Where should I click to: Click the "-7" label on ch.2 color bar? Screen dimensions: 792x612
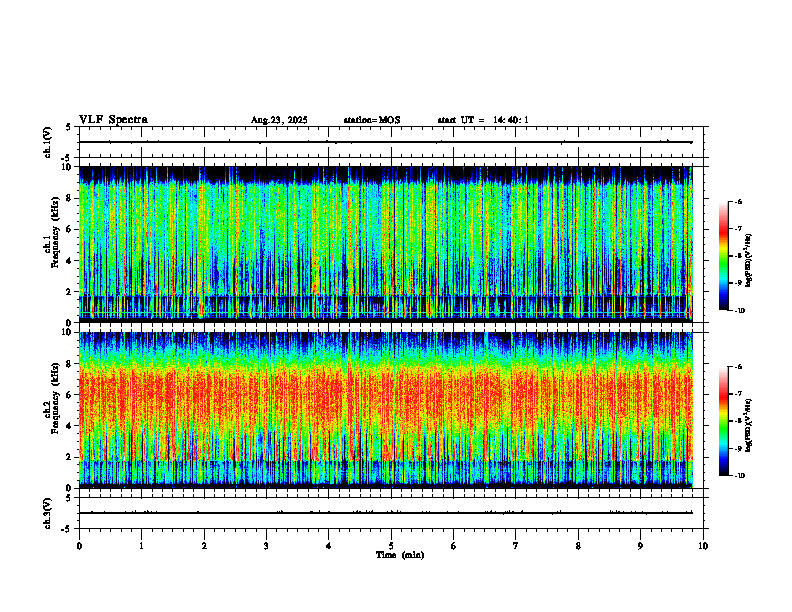[x=738, y=394]
